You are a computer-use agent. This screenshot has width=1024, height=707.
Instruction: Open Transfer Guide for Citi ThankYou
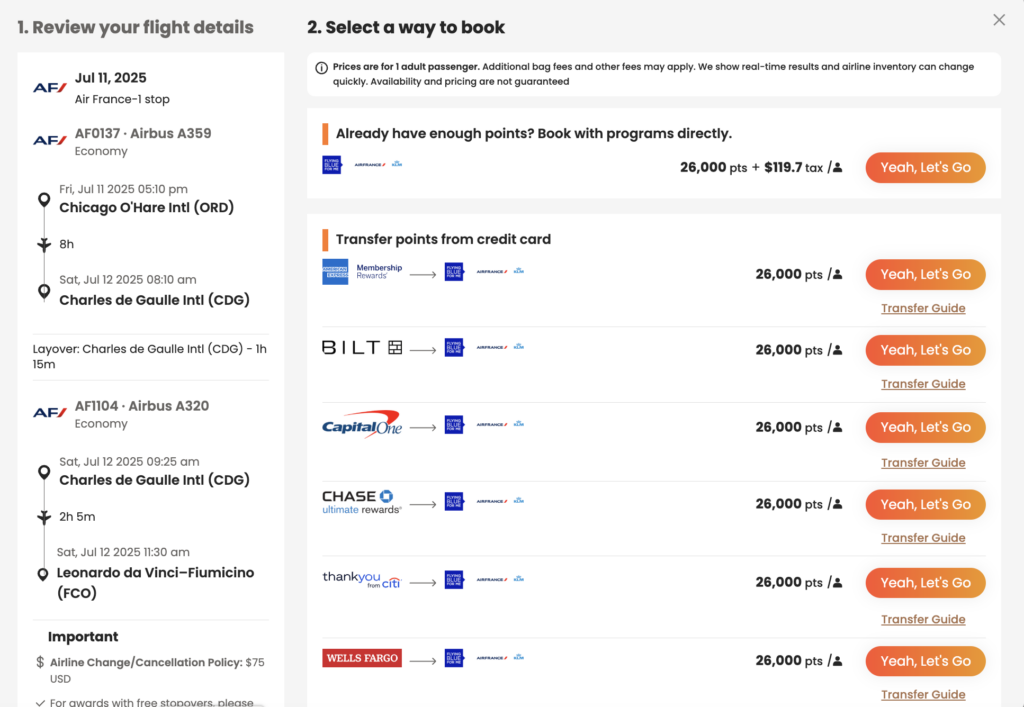pos(923,620)
